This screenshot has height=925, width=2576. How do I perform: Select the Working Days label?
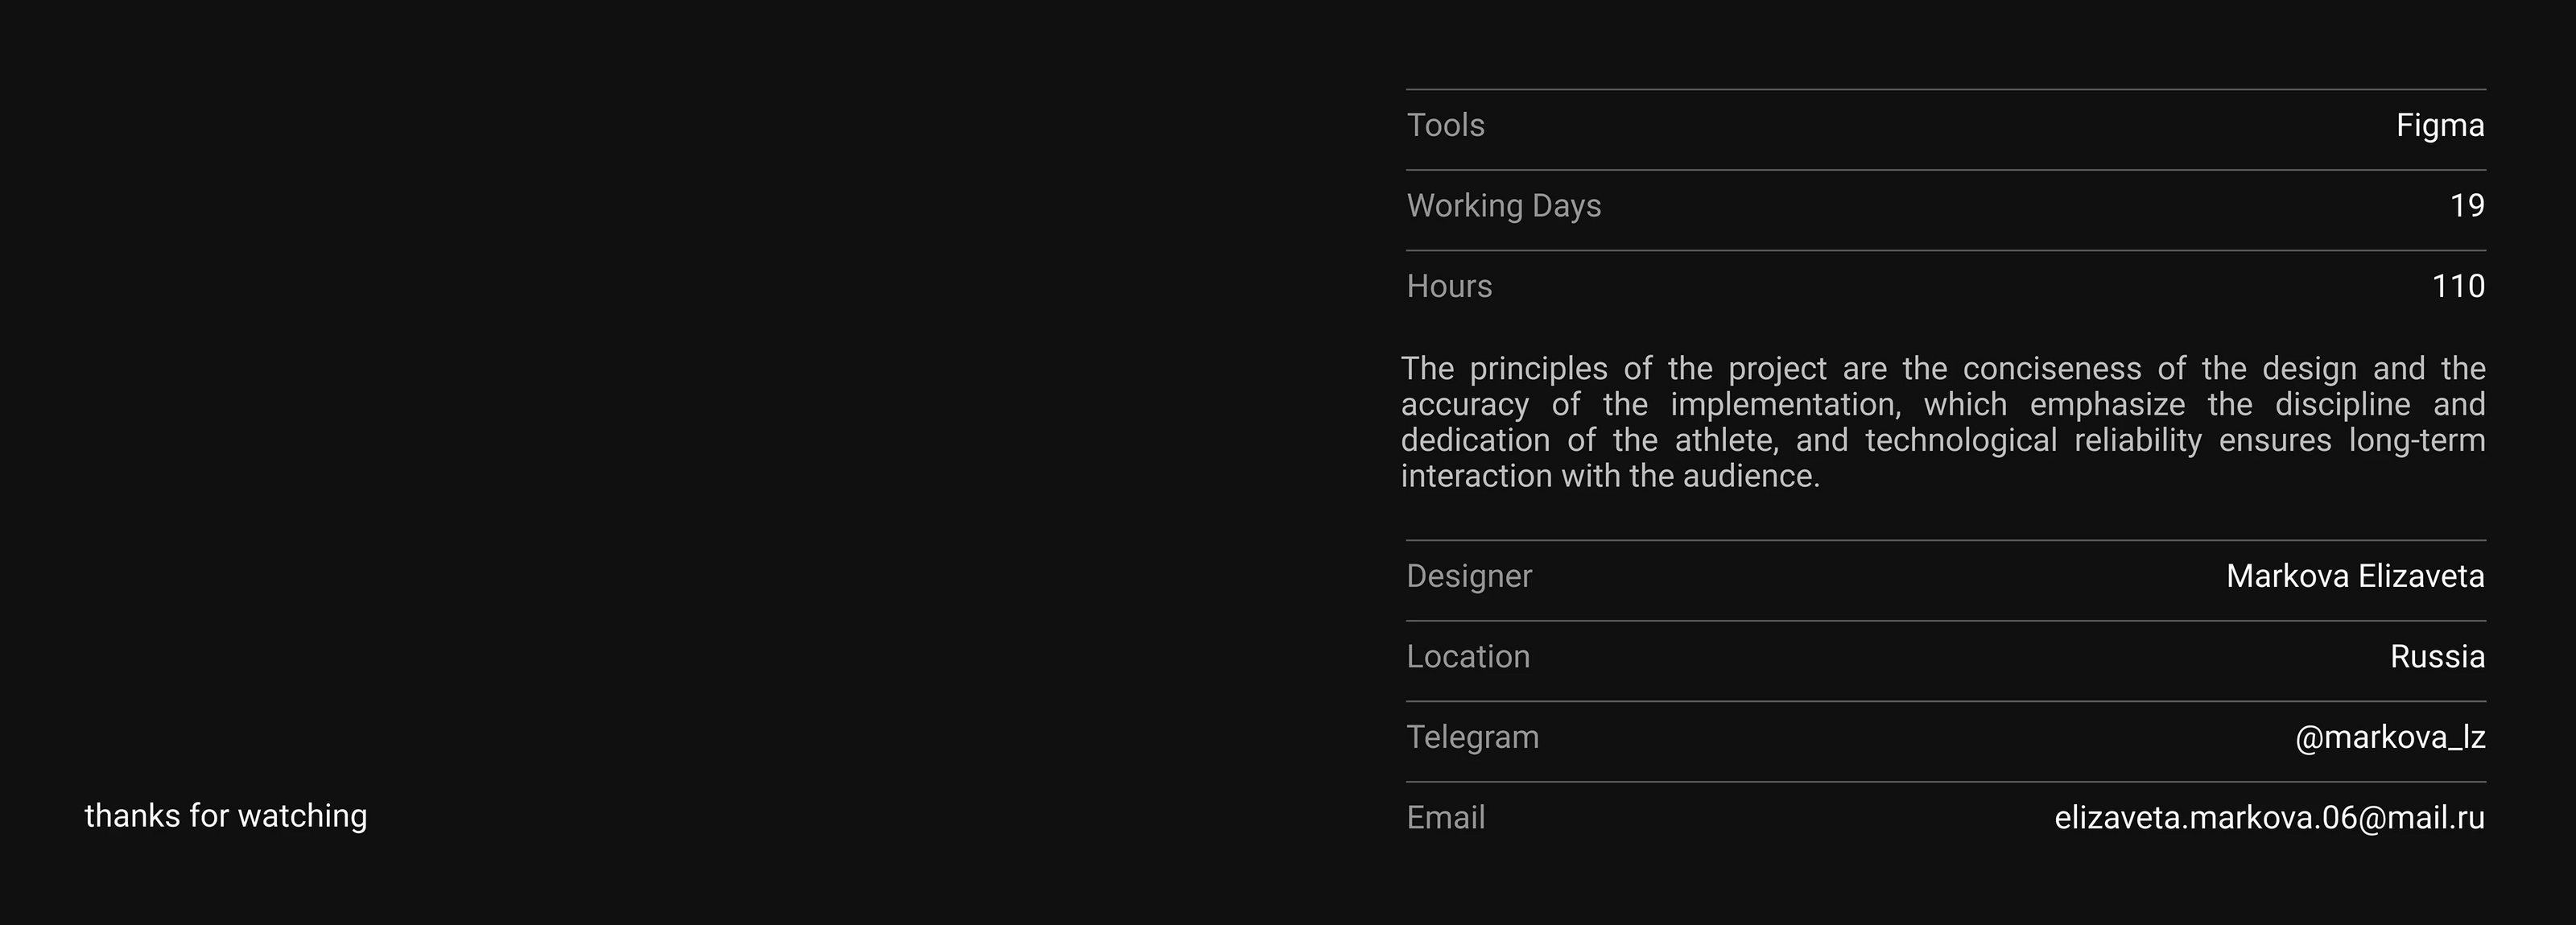[x=1503, y=206]
